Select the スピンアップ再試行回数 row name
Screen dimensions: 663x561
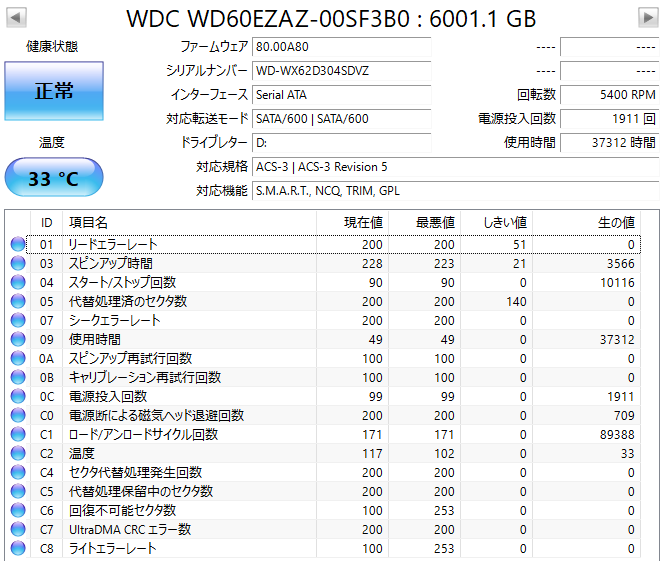pyautogui.click(x=131, y=358)
